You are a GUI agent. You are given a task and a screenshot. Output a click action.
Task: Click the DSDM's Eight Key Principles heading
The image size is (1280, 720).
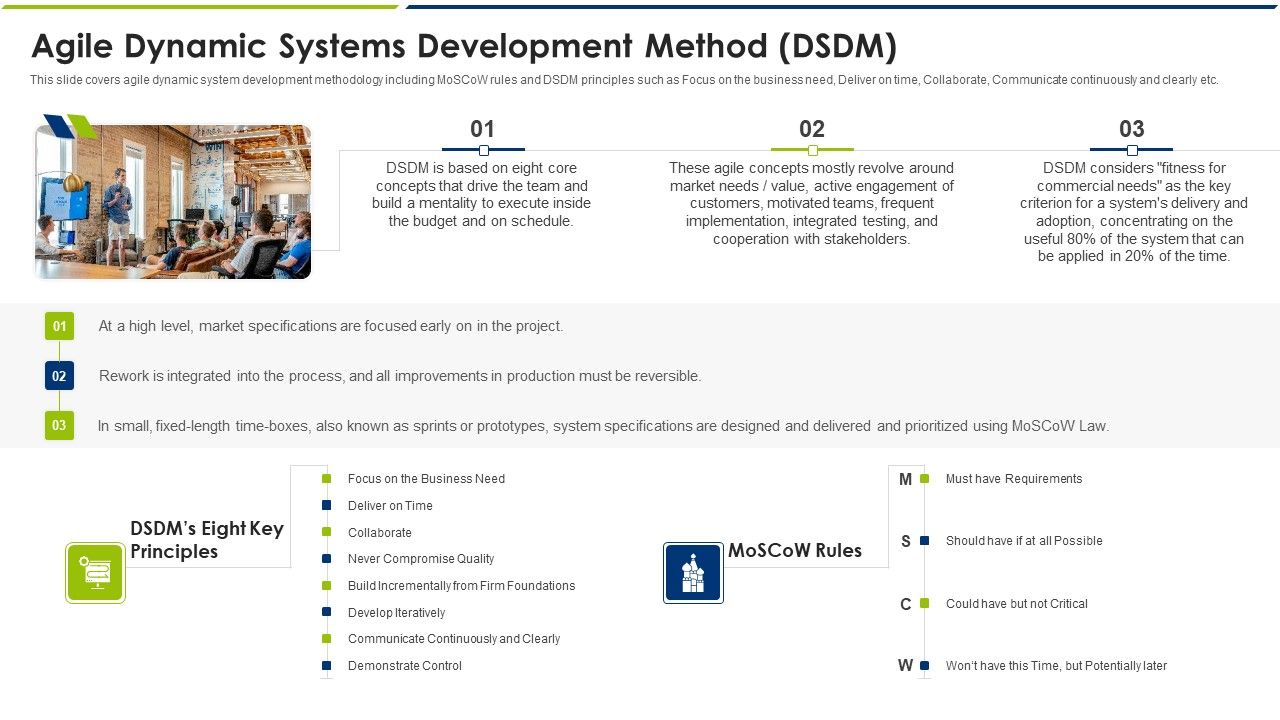point(205,540)
